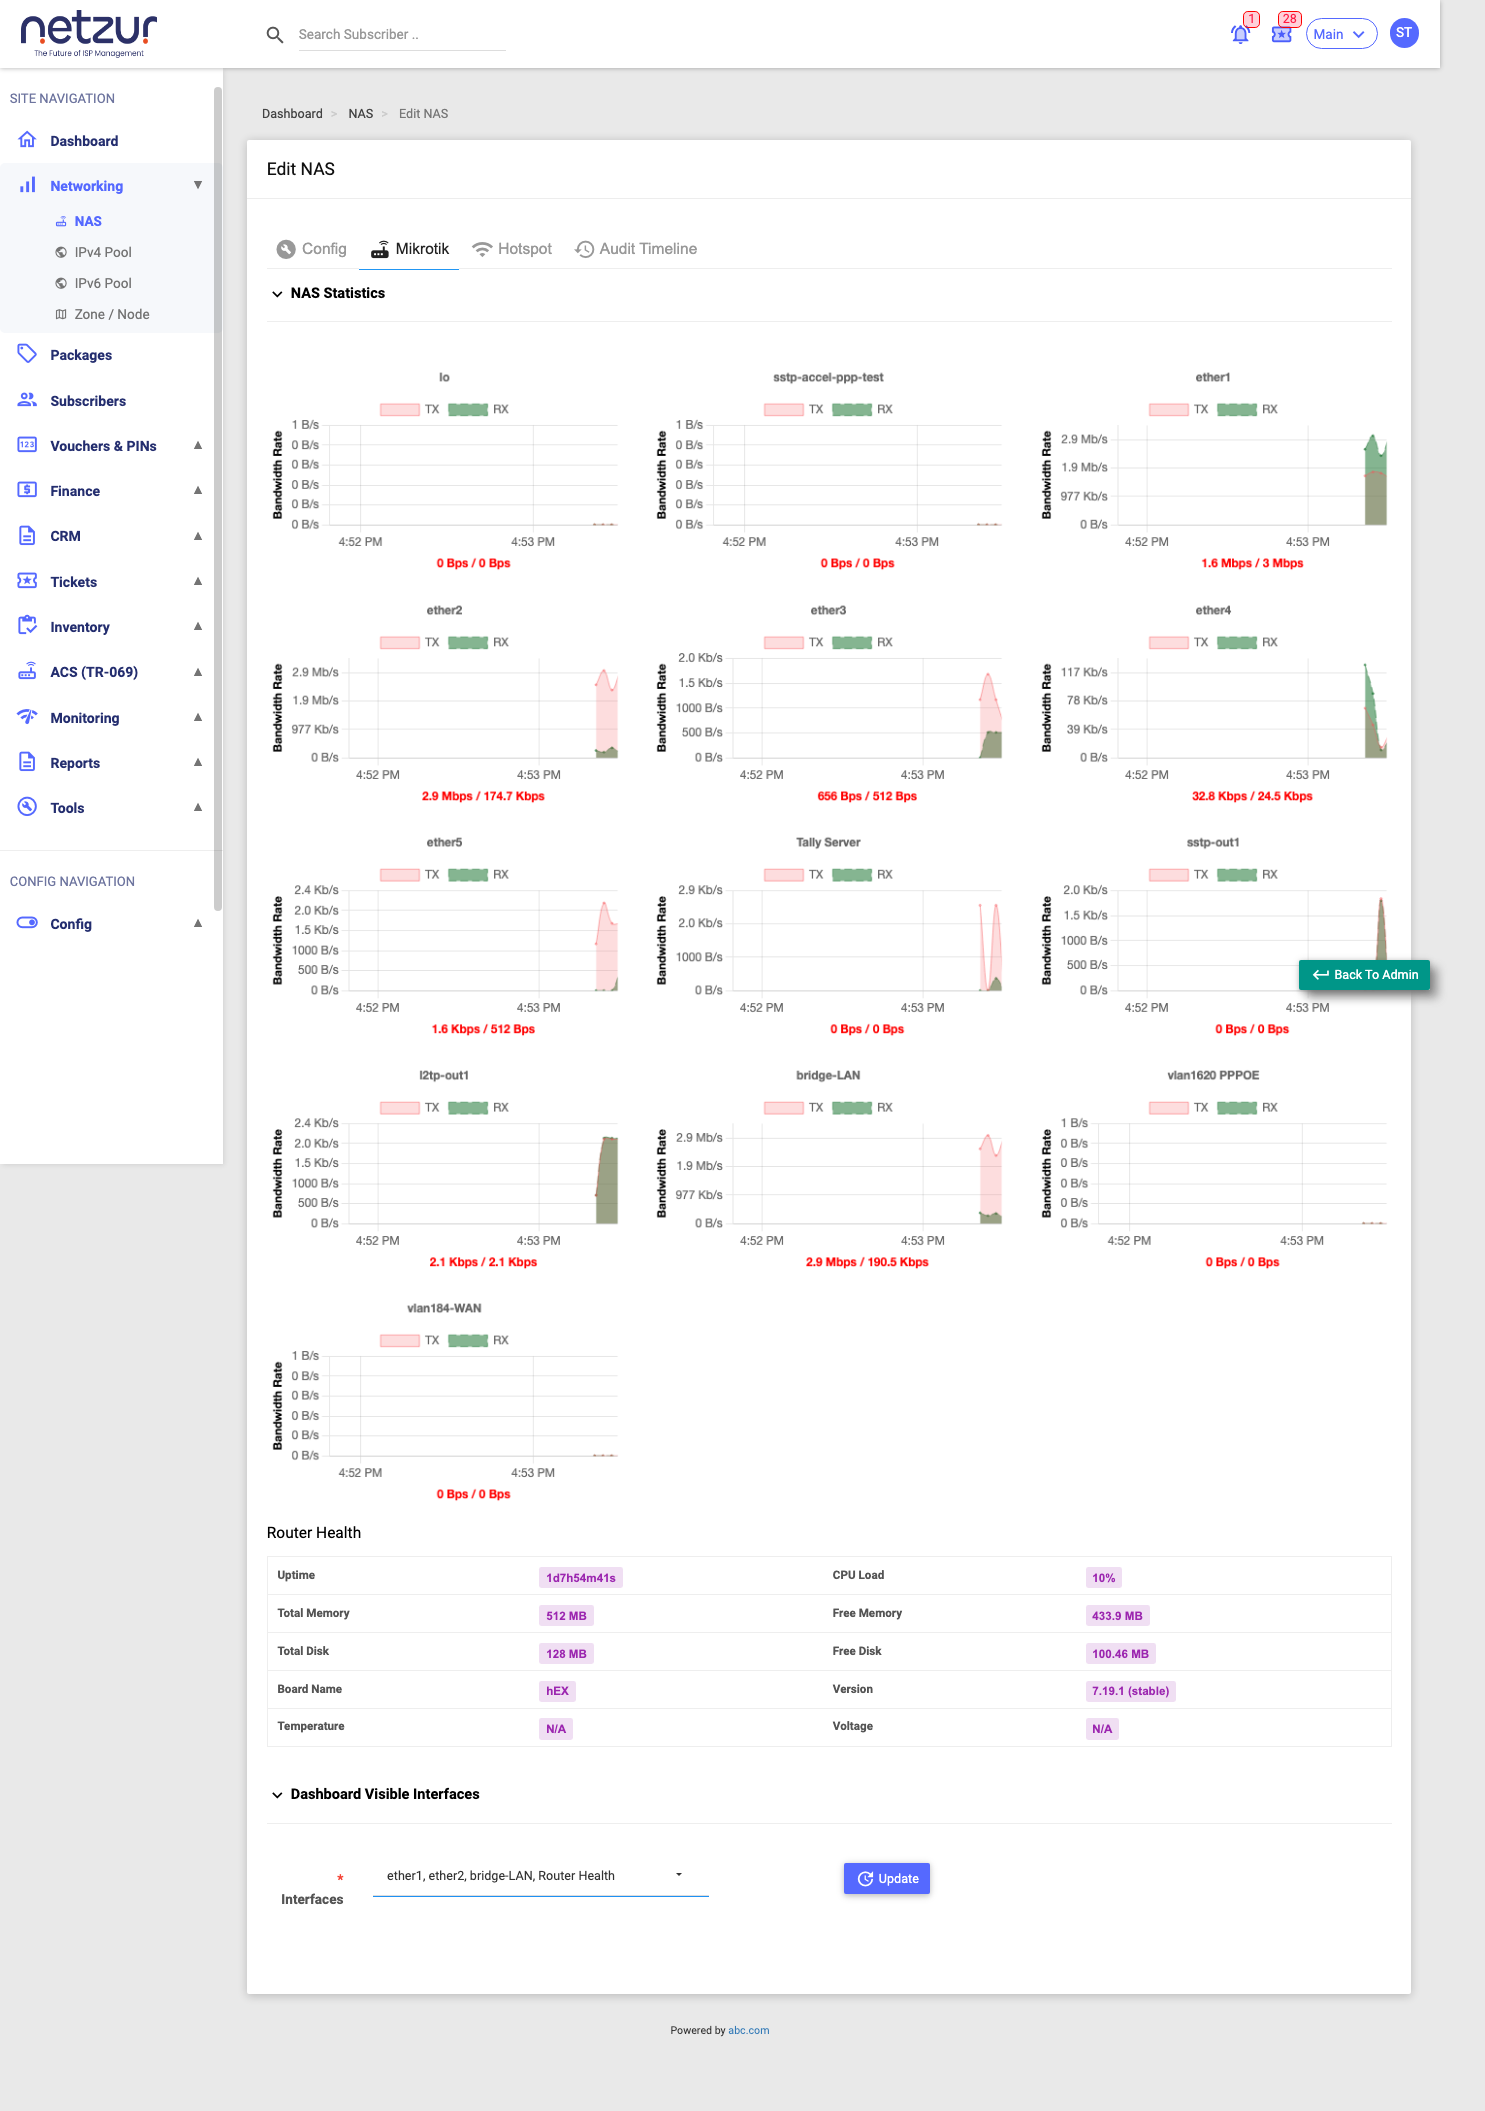Viewport: 1485px width, 2111px height.
Task: Toggle RX legend on ether1 chart
Action: [1247, 409]
